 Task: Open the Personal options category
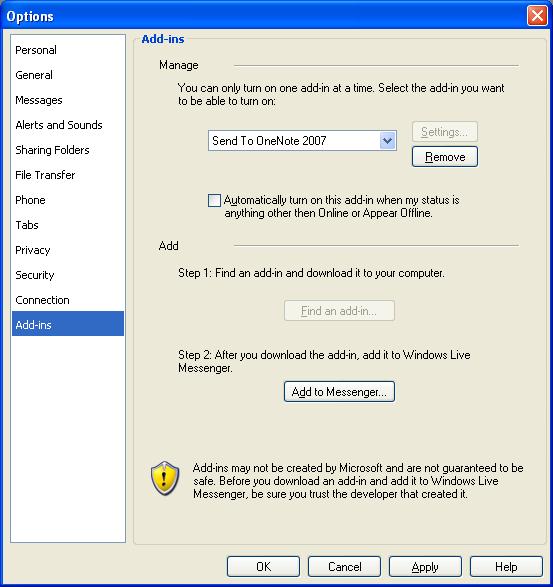point(68,50)
